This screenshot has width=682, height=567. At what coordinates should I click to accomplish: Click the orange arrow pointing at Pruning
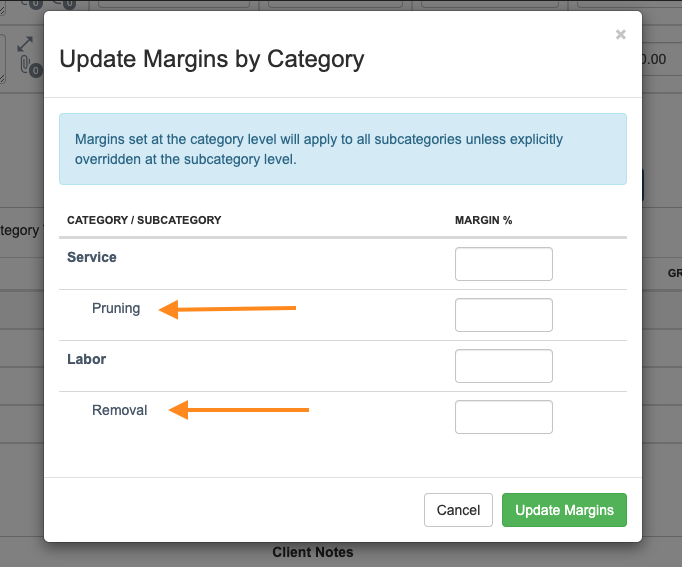click(x=229, y=309)
